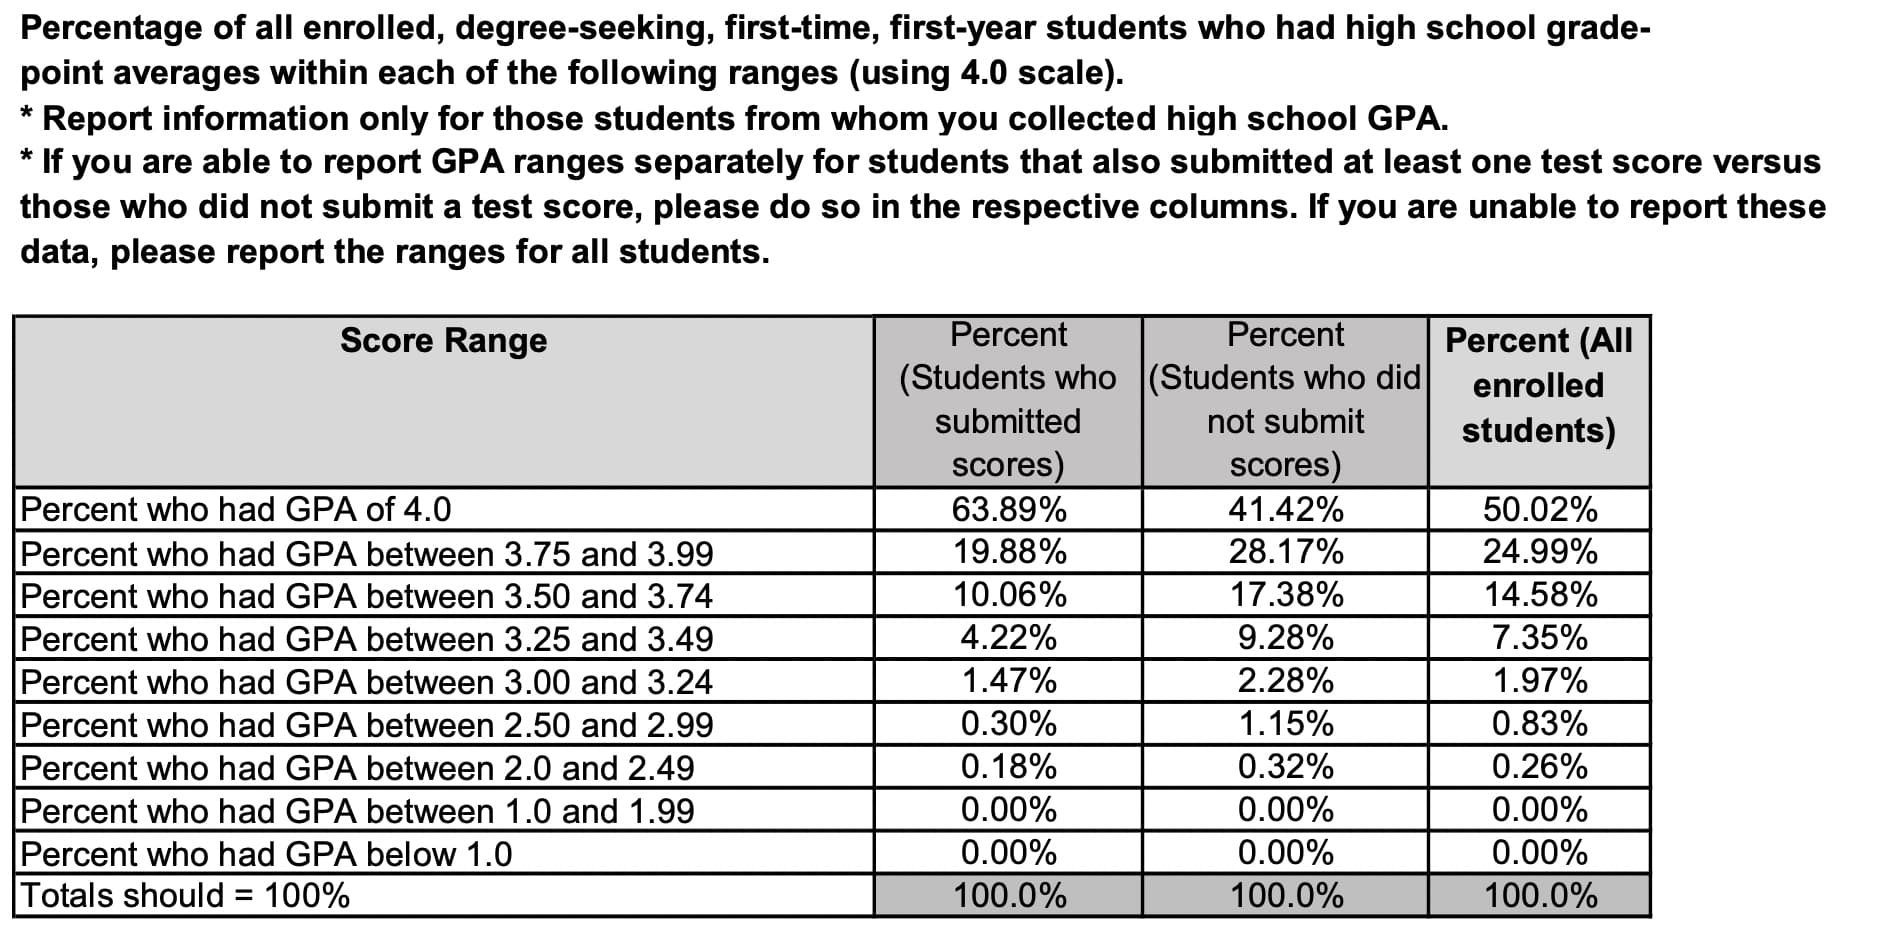
Task: Click the 63.89% cell for GPA 4.0
Action: click(1008, 509)
